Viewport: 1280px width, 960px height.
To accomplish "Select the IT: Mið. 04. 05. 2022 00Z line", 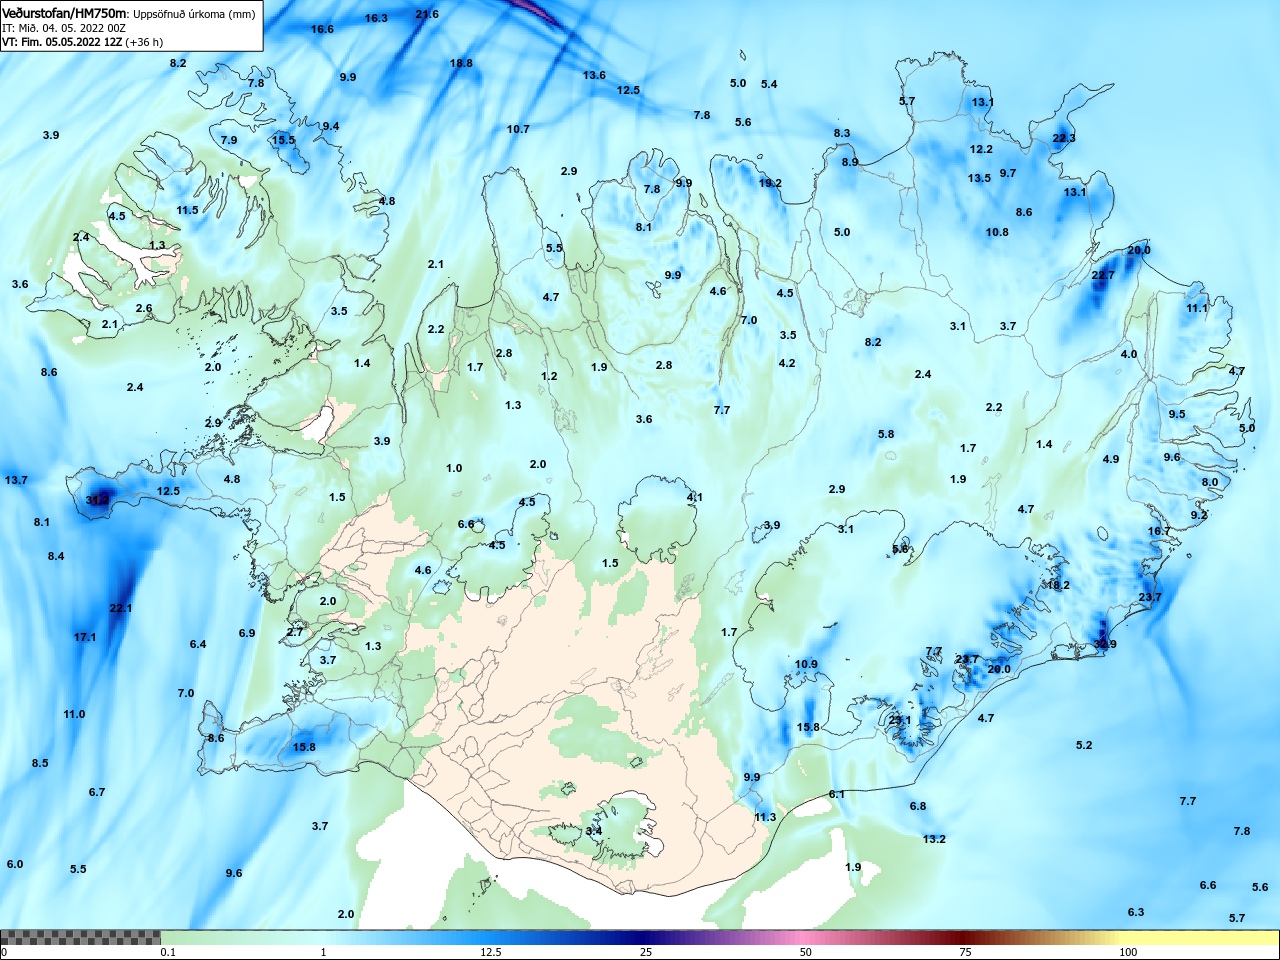I will pos(64,28).
